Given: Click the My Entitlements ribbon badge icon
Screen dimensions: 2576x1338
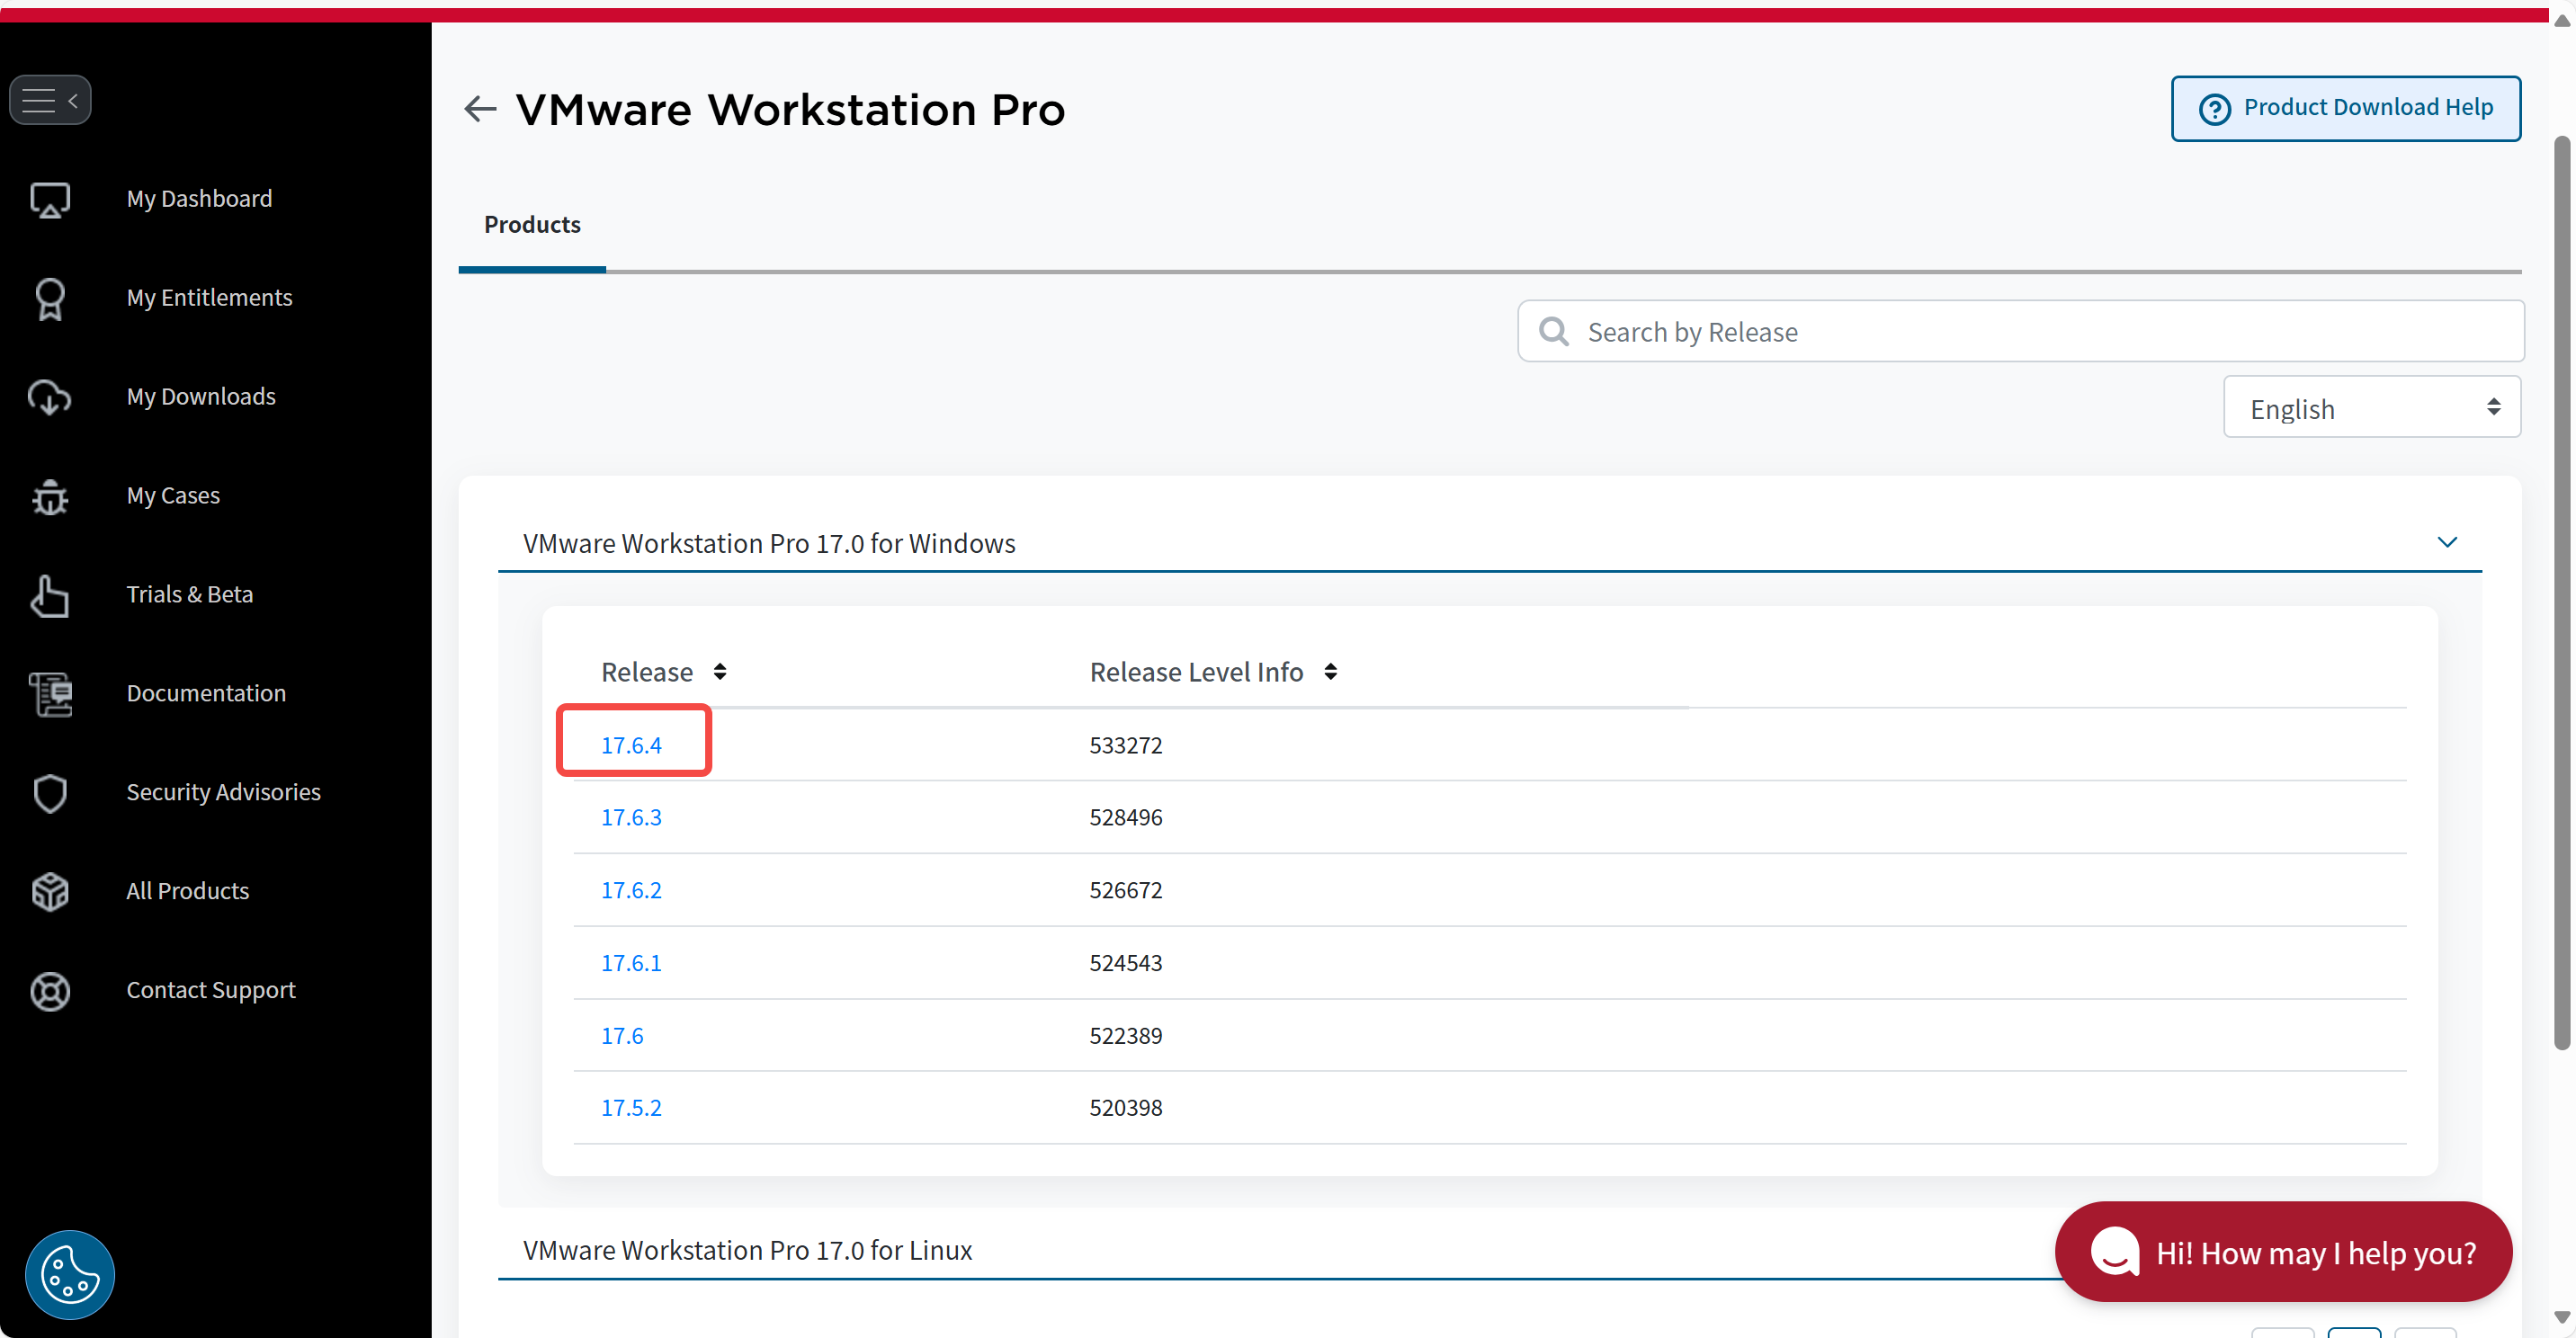Looking at the screenshot, I should click(50, 298).
